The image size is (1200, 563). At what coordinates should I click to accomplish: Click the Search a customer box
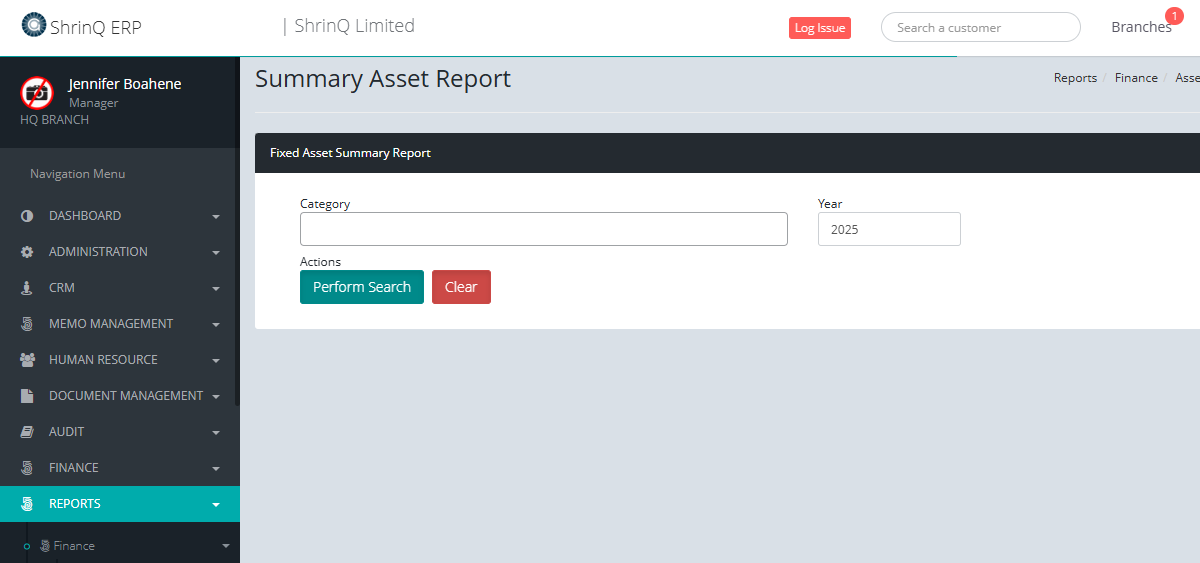coord(980,28)
